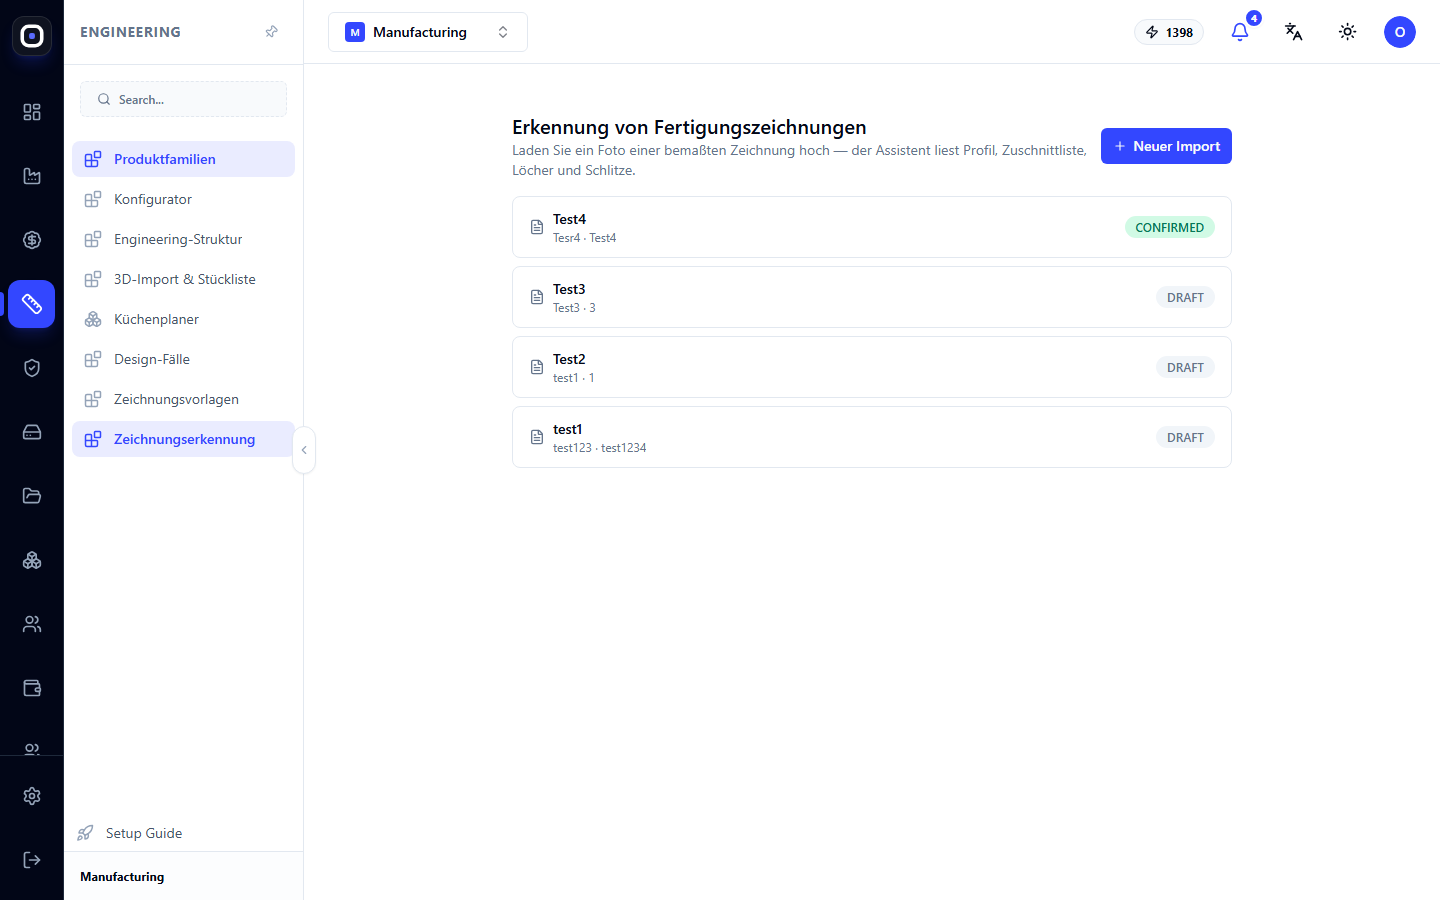Viewport: 1440px width, 900px height.
Task: Click the DRAFT badge on the Test2 row
Action: coord(1185,367)
